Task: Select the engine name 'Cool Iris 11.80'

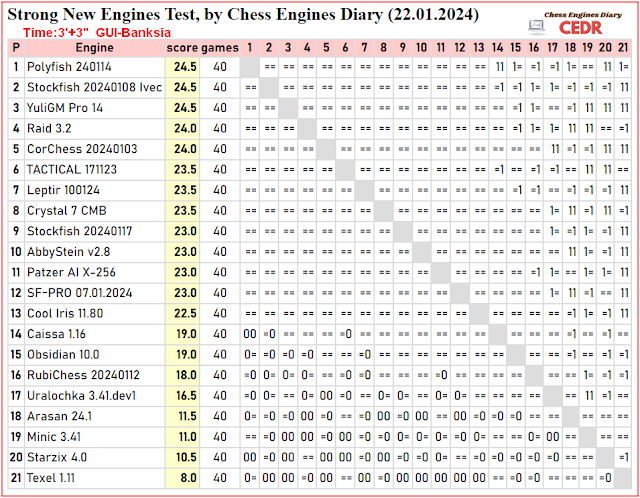Action: point(65,313)
